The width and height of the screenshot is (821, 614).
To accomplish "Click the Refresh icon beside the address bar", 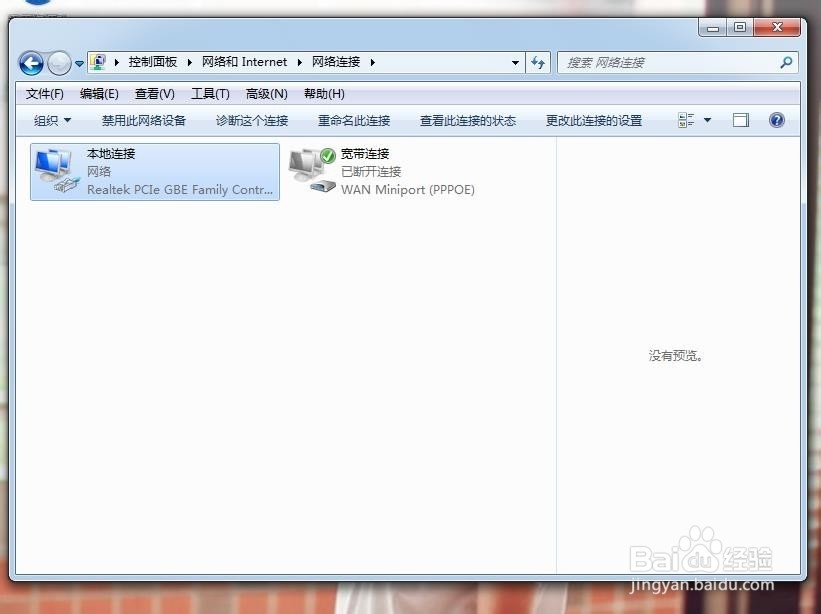I will coord(538,62).
